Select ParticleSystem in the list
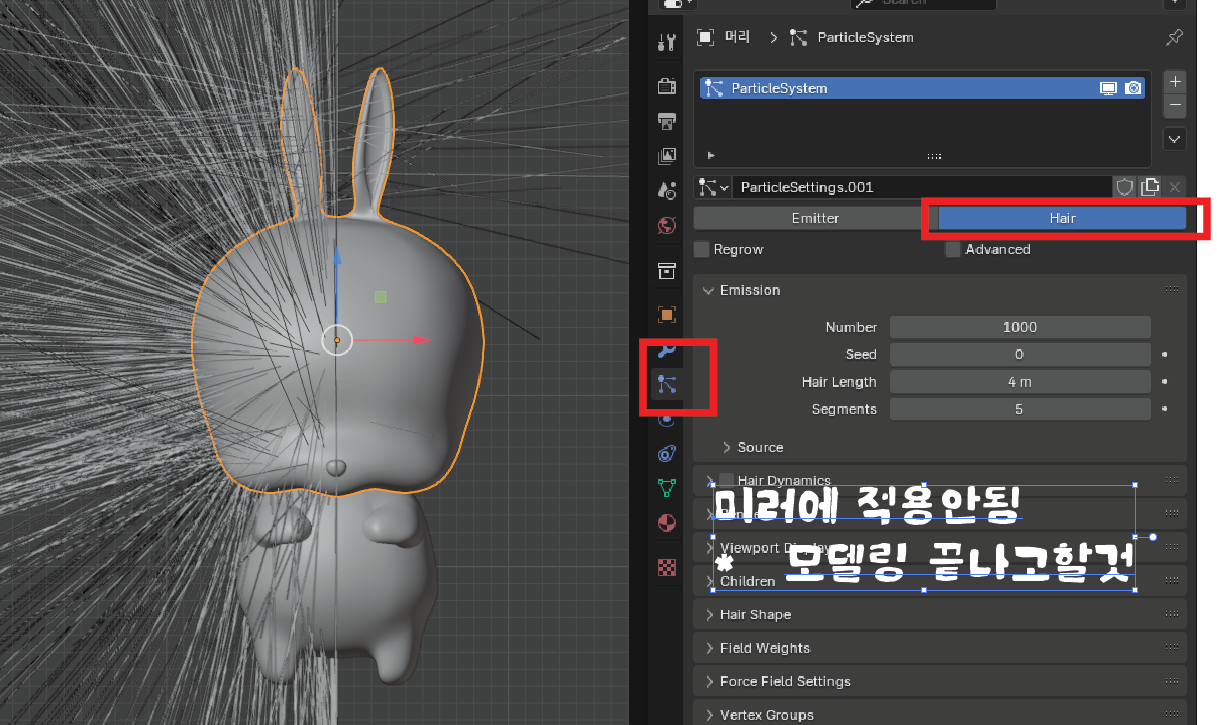1217x725 pixels. (x=922, y=88)
